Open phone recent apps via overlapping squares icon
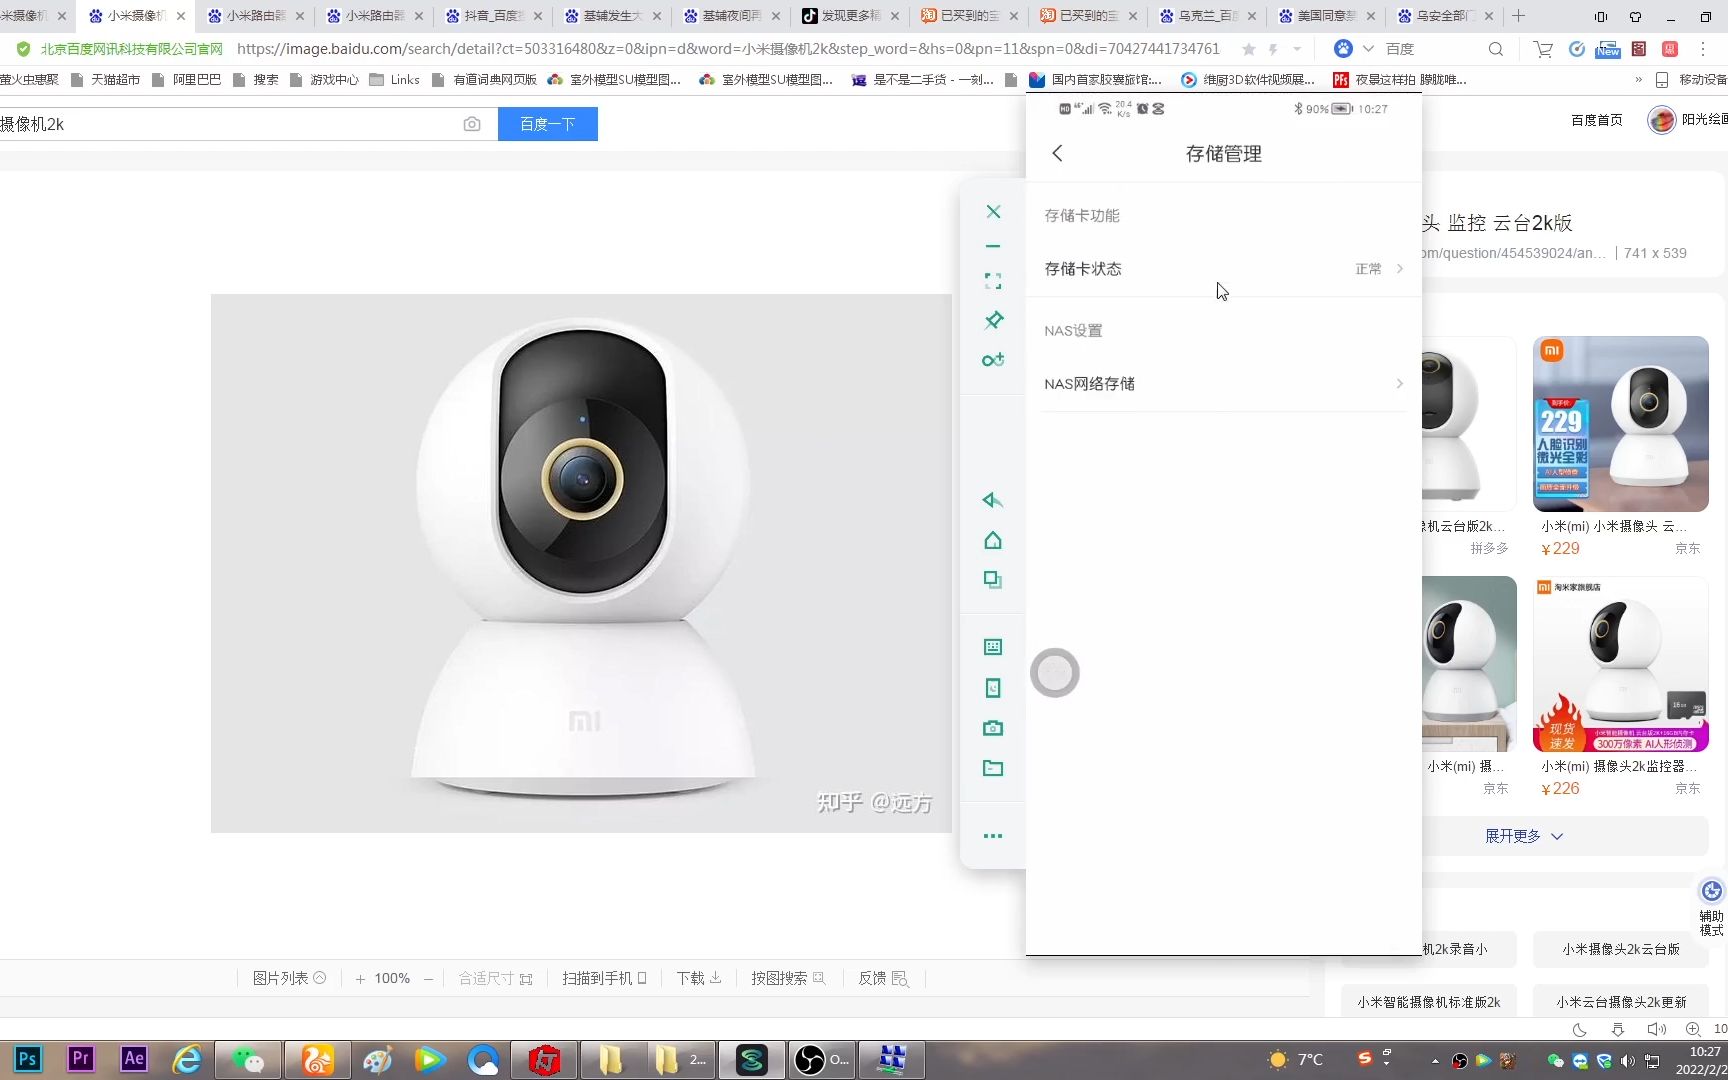 coord(993,580)
